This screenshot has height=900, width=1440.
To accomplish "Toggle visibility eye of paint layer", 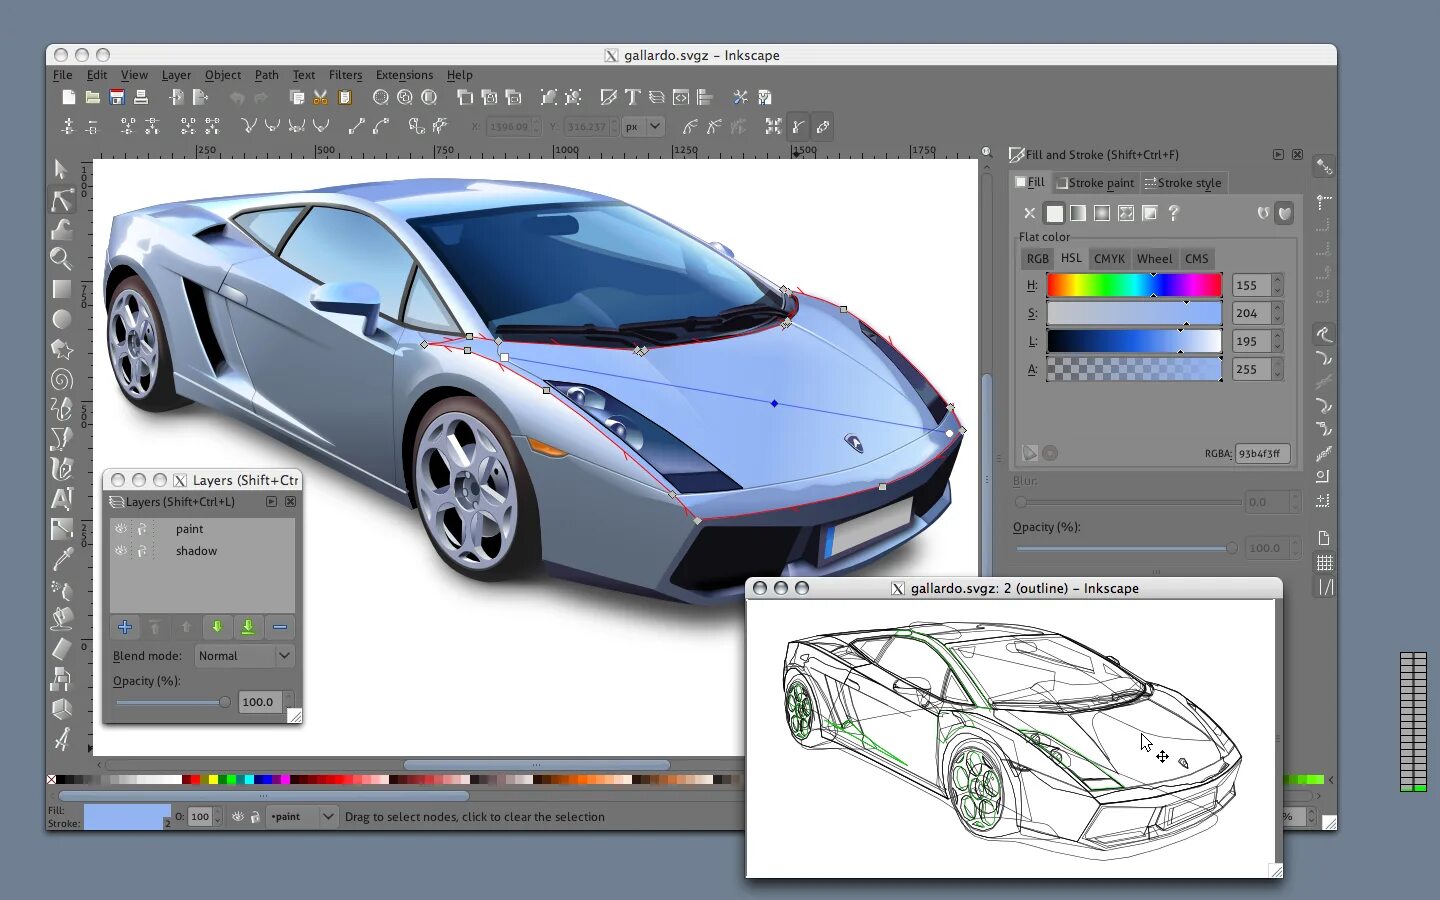I will click(121, 529).
